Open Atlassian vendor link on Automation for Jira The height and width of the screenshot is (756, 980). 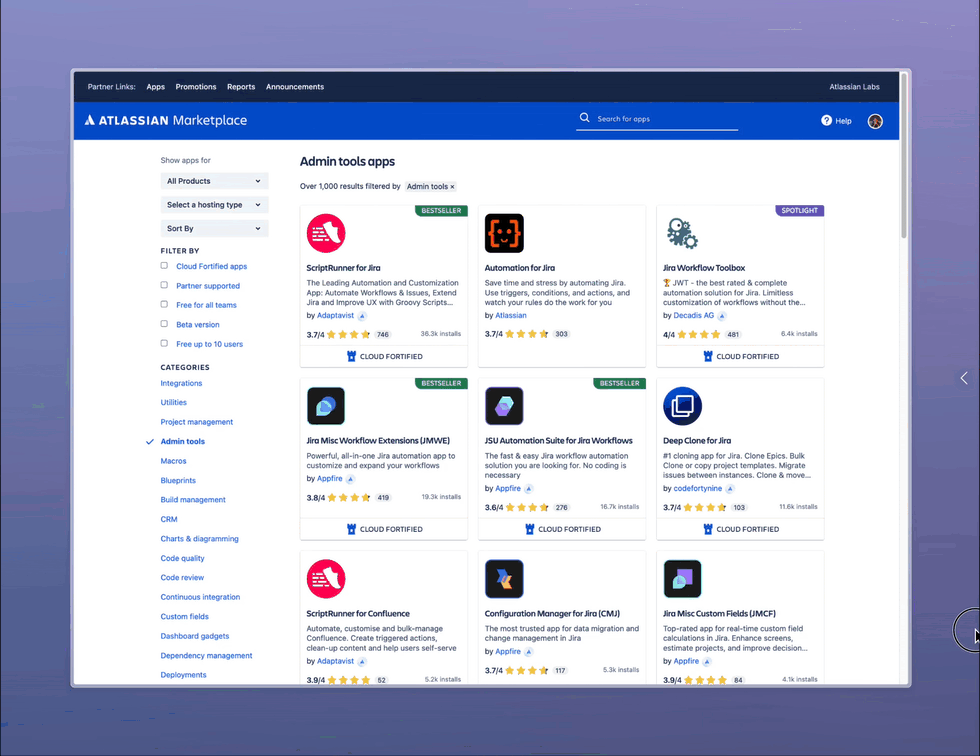coord(511,316)
